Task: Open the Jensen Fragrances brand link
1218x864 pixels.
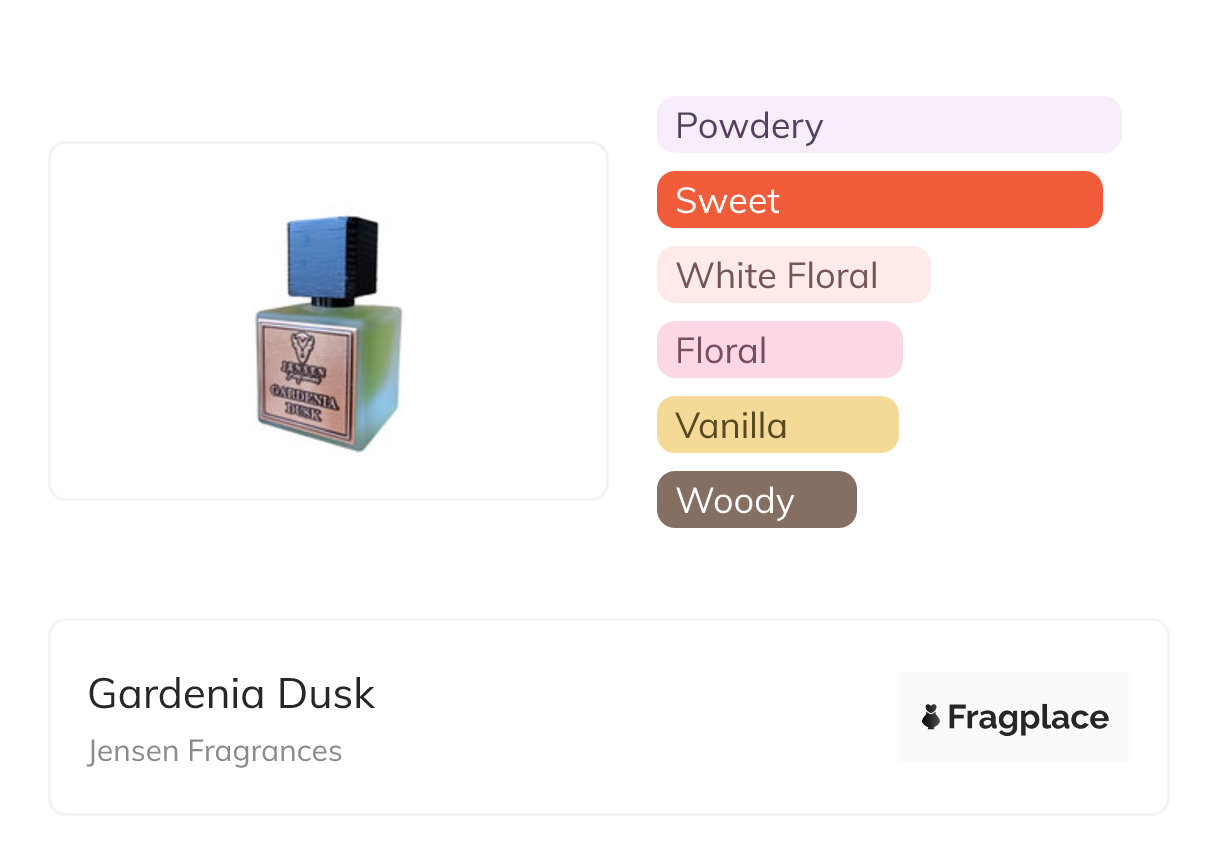Action: click(215, 751)
